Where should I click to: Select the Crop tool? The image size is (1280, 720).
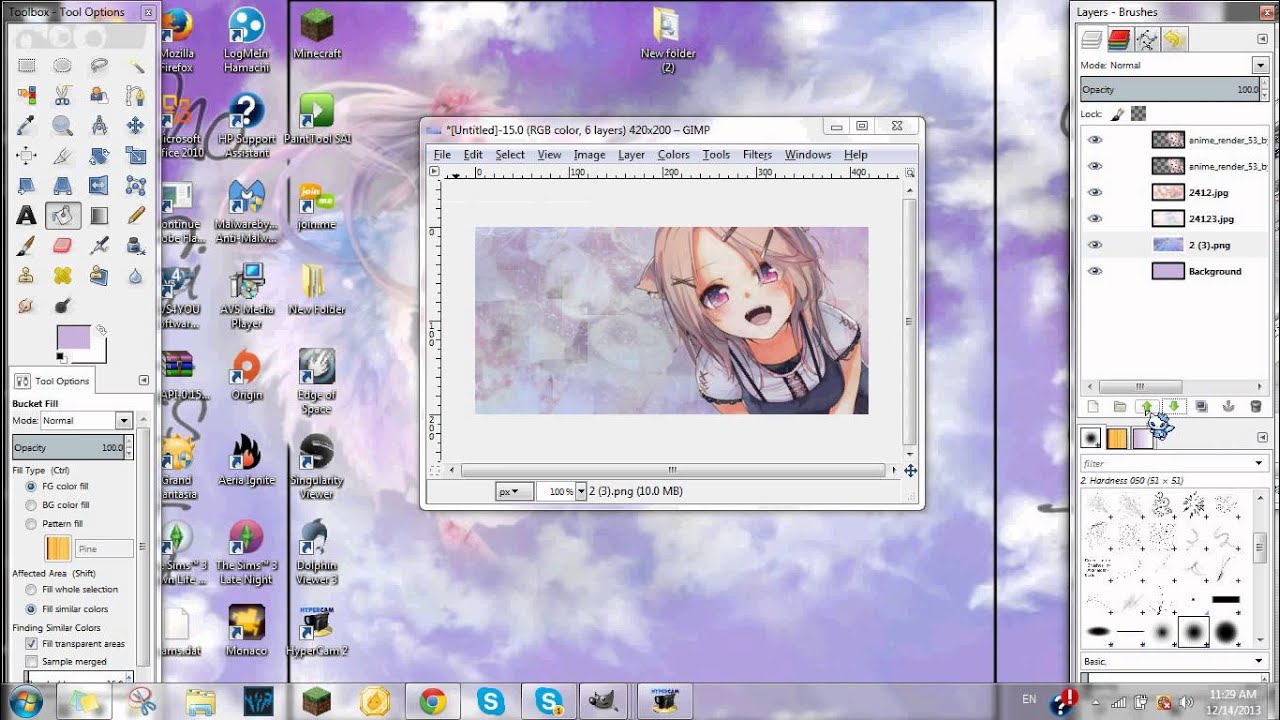point(62,156)
